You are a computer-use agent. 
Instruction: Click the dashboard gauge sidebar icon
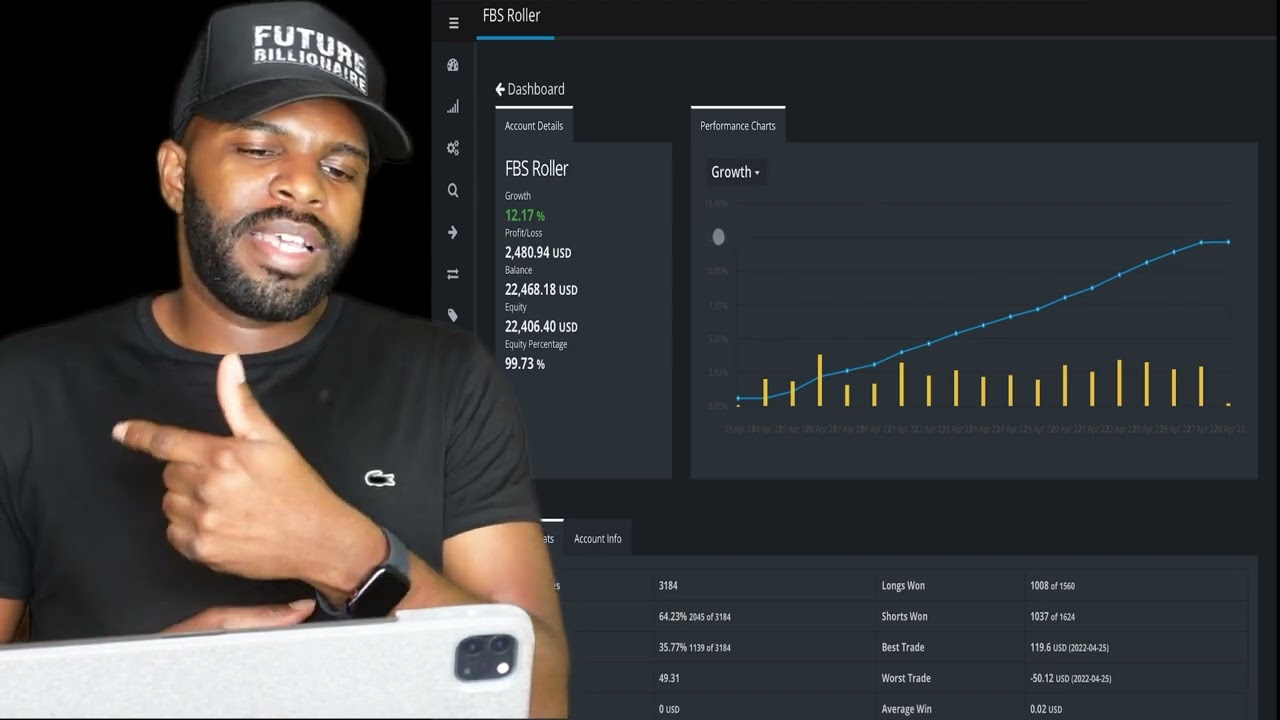(x=453, y=65)
